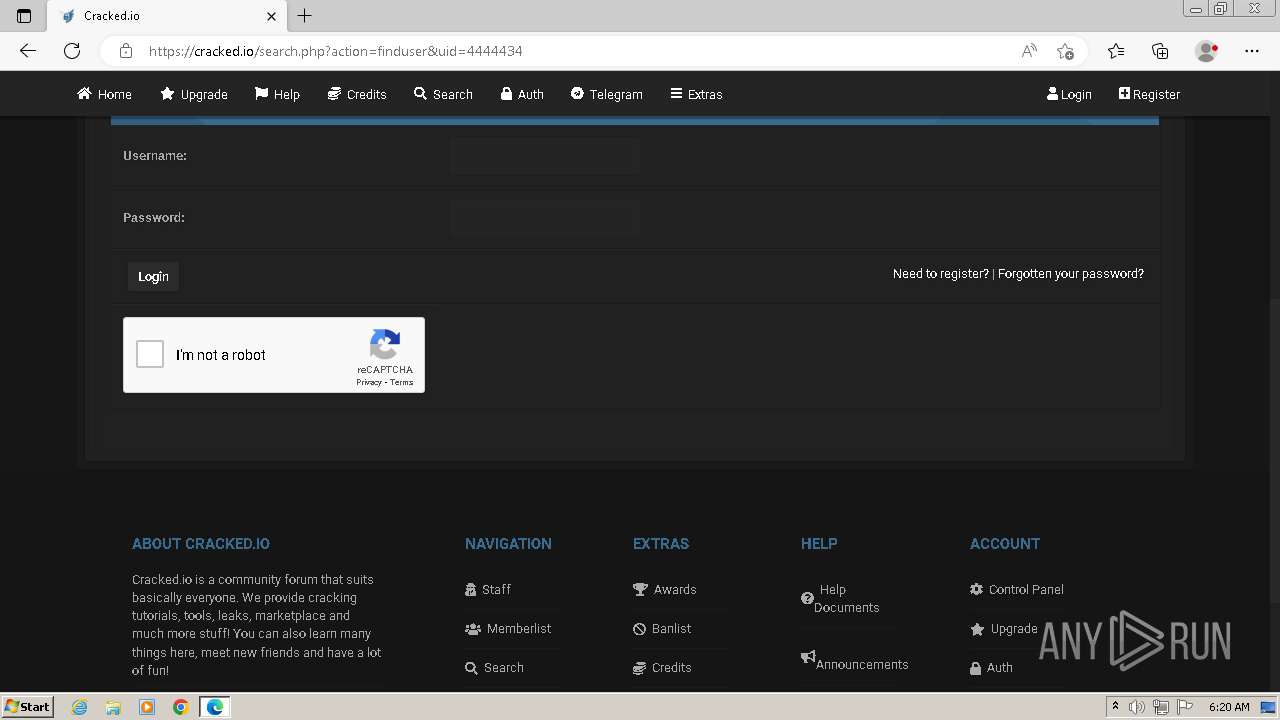Screen dimensions: 1280x720
Task: Open the reCAPTCHA Privacy link
Action: tap(369, 382)
